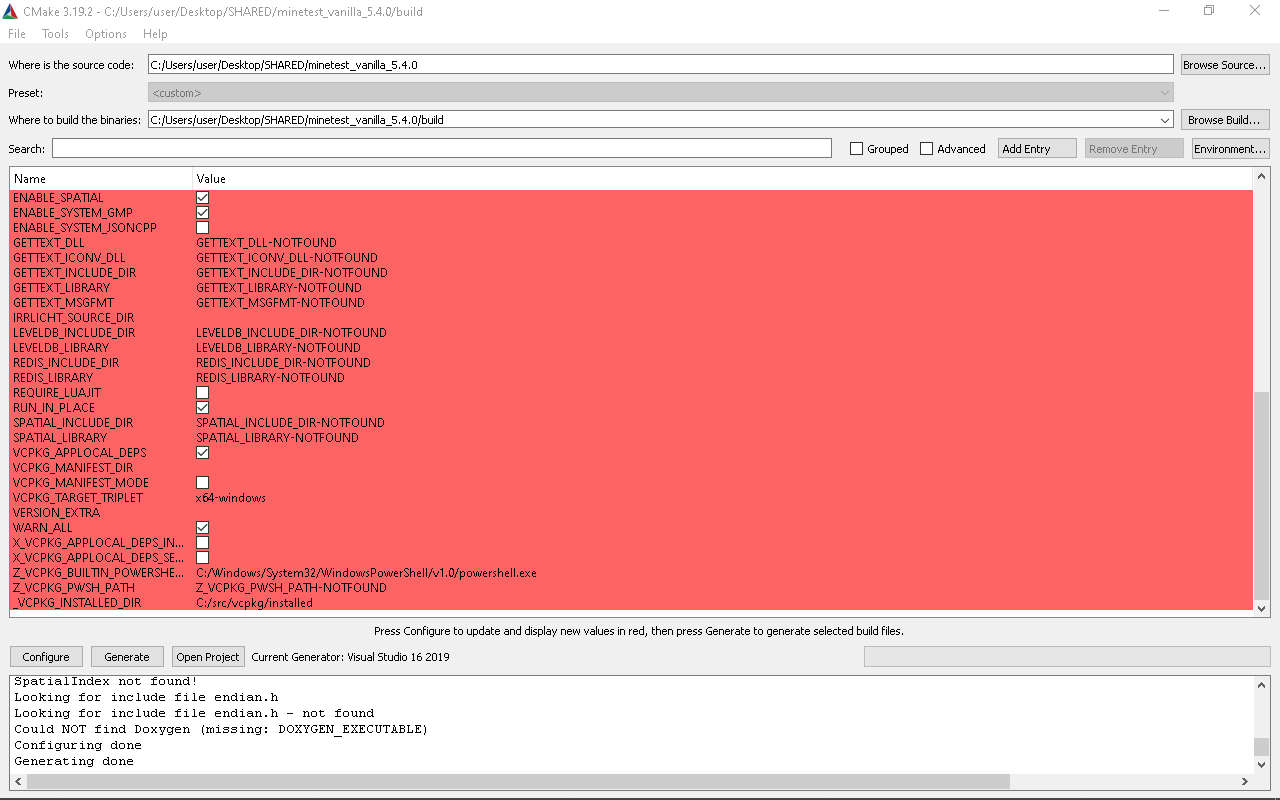Select GETTEXT_MSGFMT-NOTFOUND value
Image resolution: width=1280 pixels, height=800 pixels.
pyautogui.click(x=280, y=303)
